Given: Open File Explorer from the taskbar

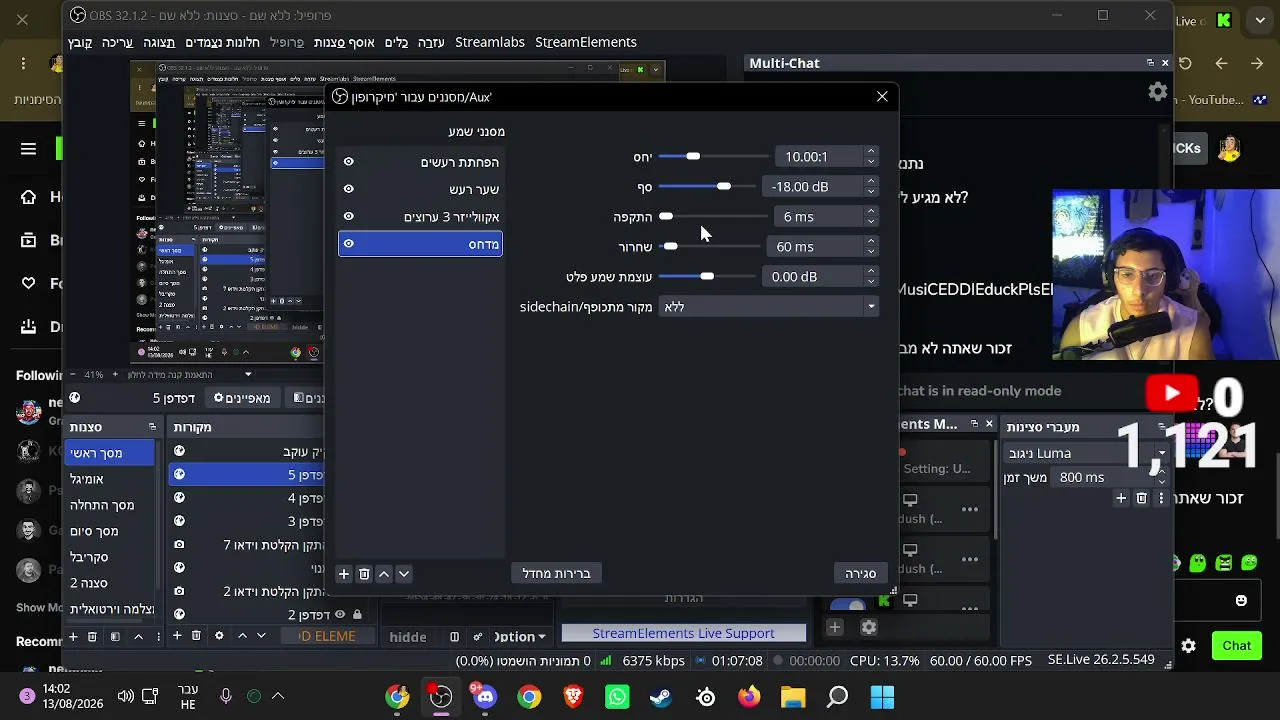Looking at the screenshot, I should click(x=793, y=697).
